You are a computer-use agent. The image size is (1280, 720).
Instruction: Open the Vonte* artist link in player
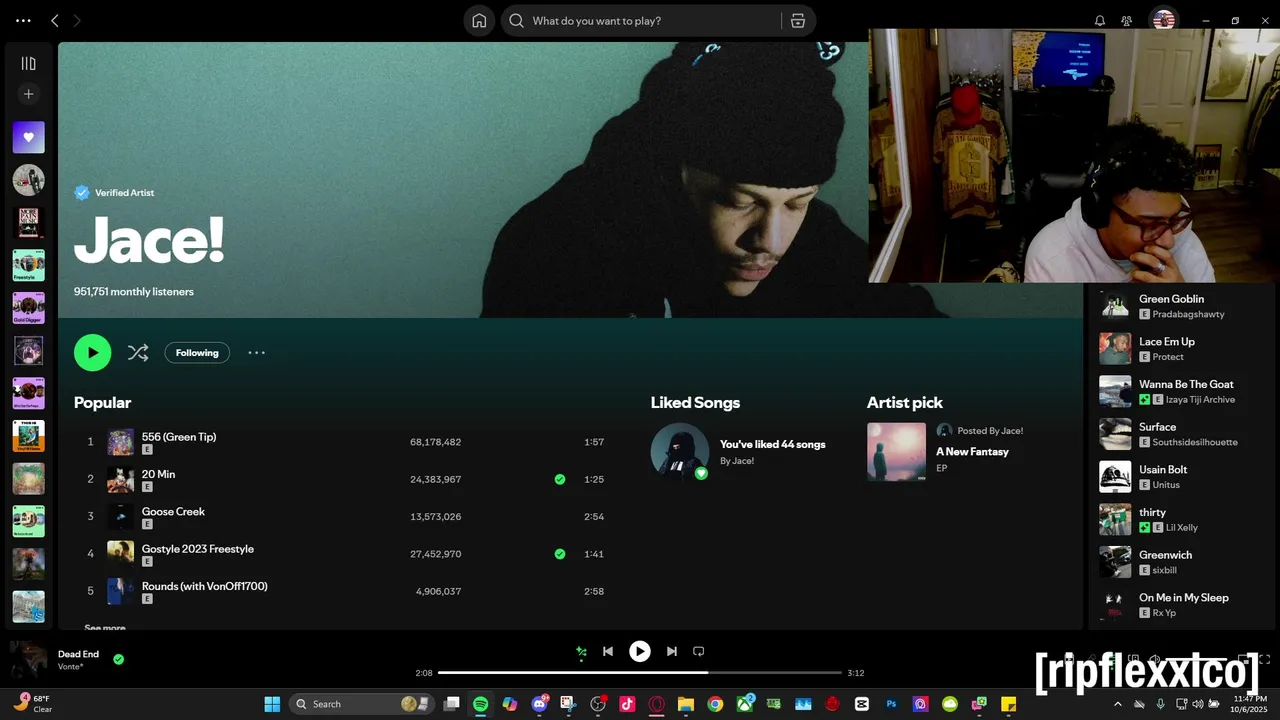70,667
